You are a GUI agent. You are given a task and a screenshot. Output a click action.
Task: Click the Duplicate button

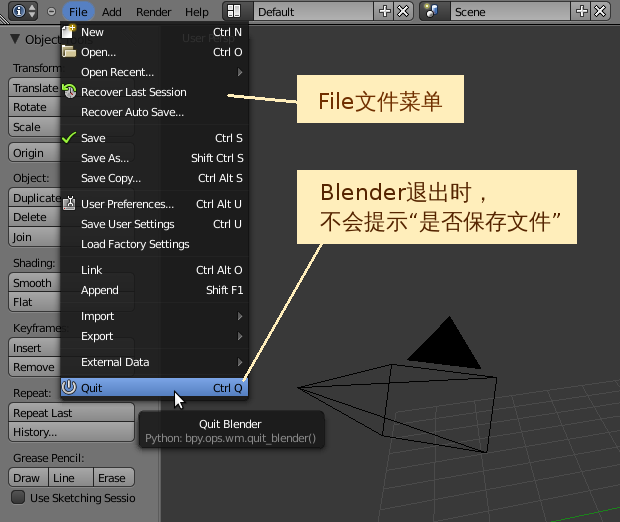click(x=35, y=197)
